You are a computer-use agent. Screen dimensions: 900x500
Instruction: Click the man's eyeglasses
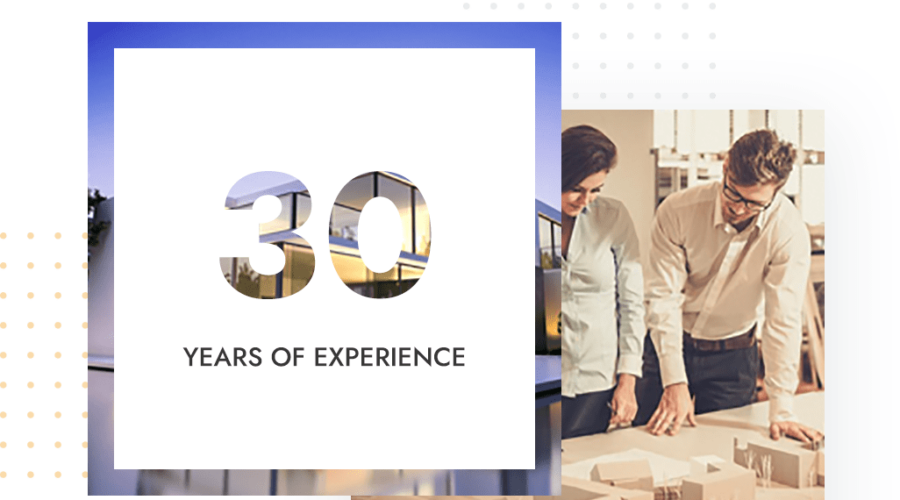[746, 197]
